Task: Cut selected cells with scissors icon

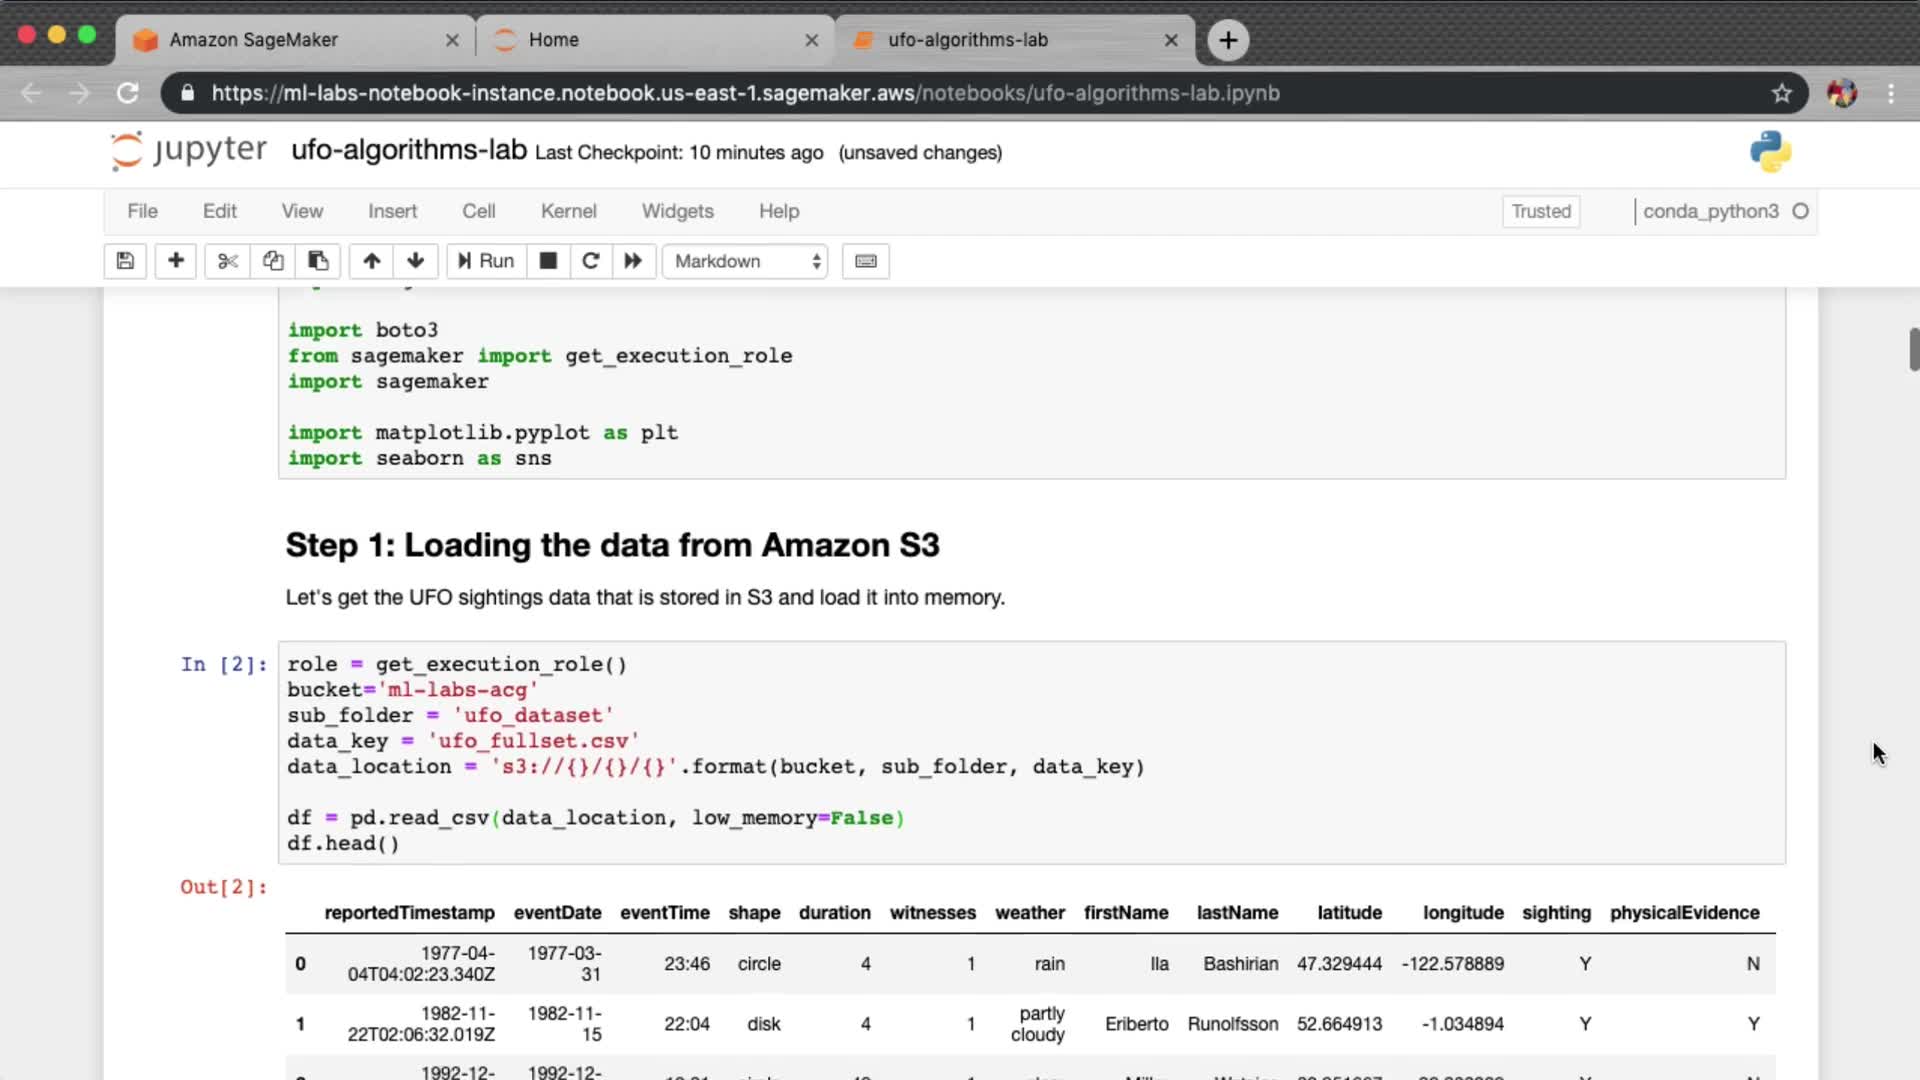Action: click(x=228, y=261)
